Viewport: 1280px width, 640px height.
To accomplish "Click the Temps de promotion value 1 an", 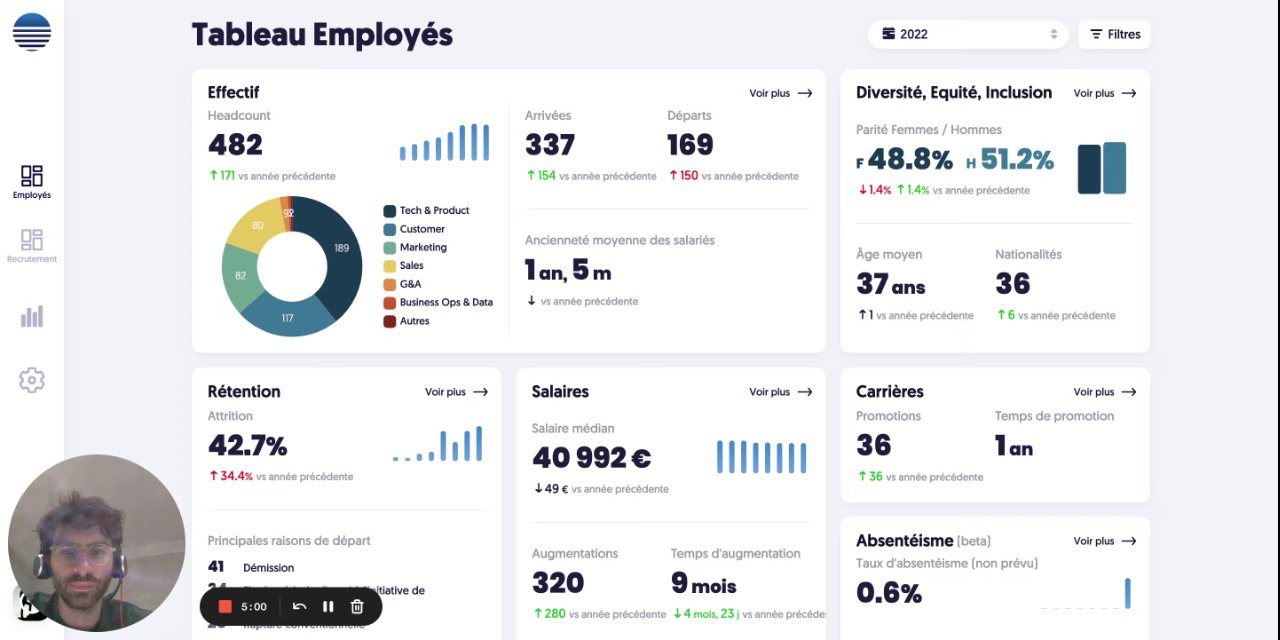I will 1014,446.
